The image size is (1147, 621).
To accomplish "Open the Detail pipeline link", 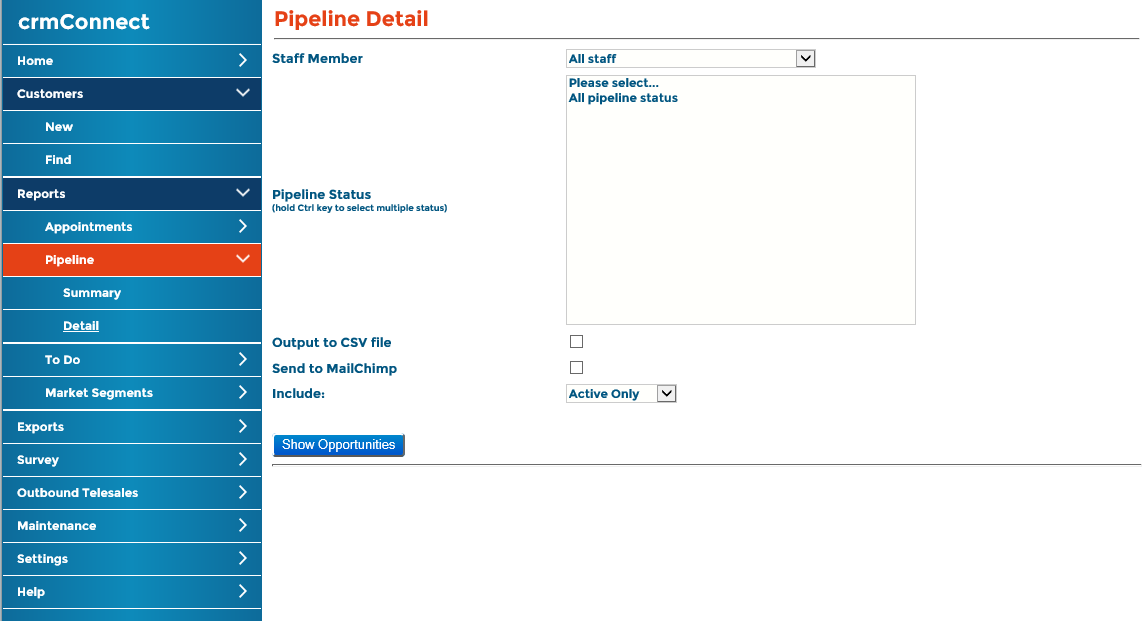I will (x=81, y=326).
